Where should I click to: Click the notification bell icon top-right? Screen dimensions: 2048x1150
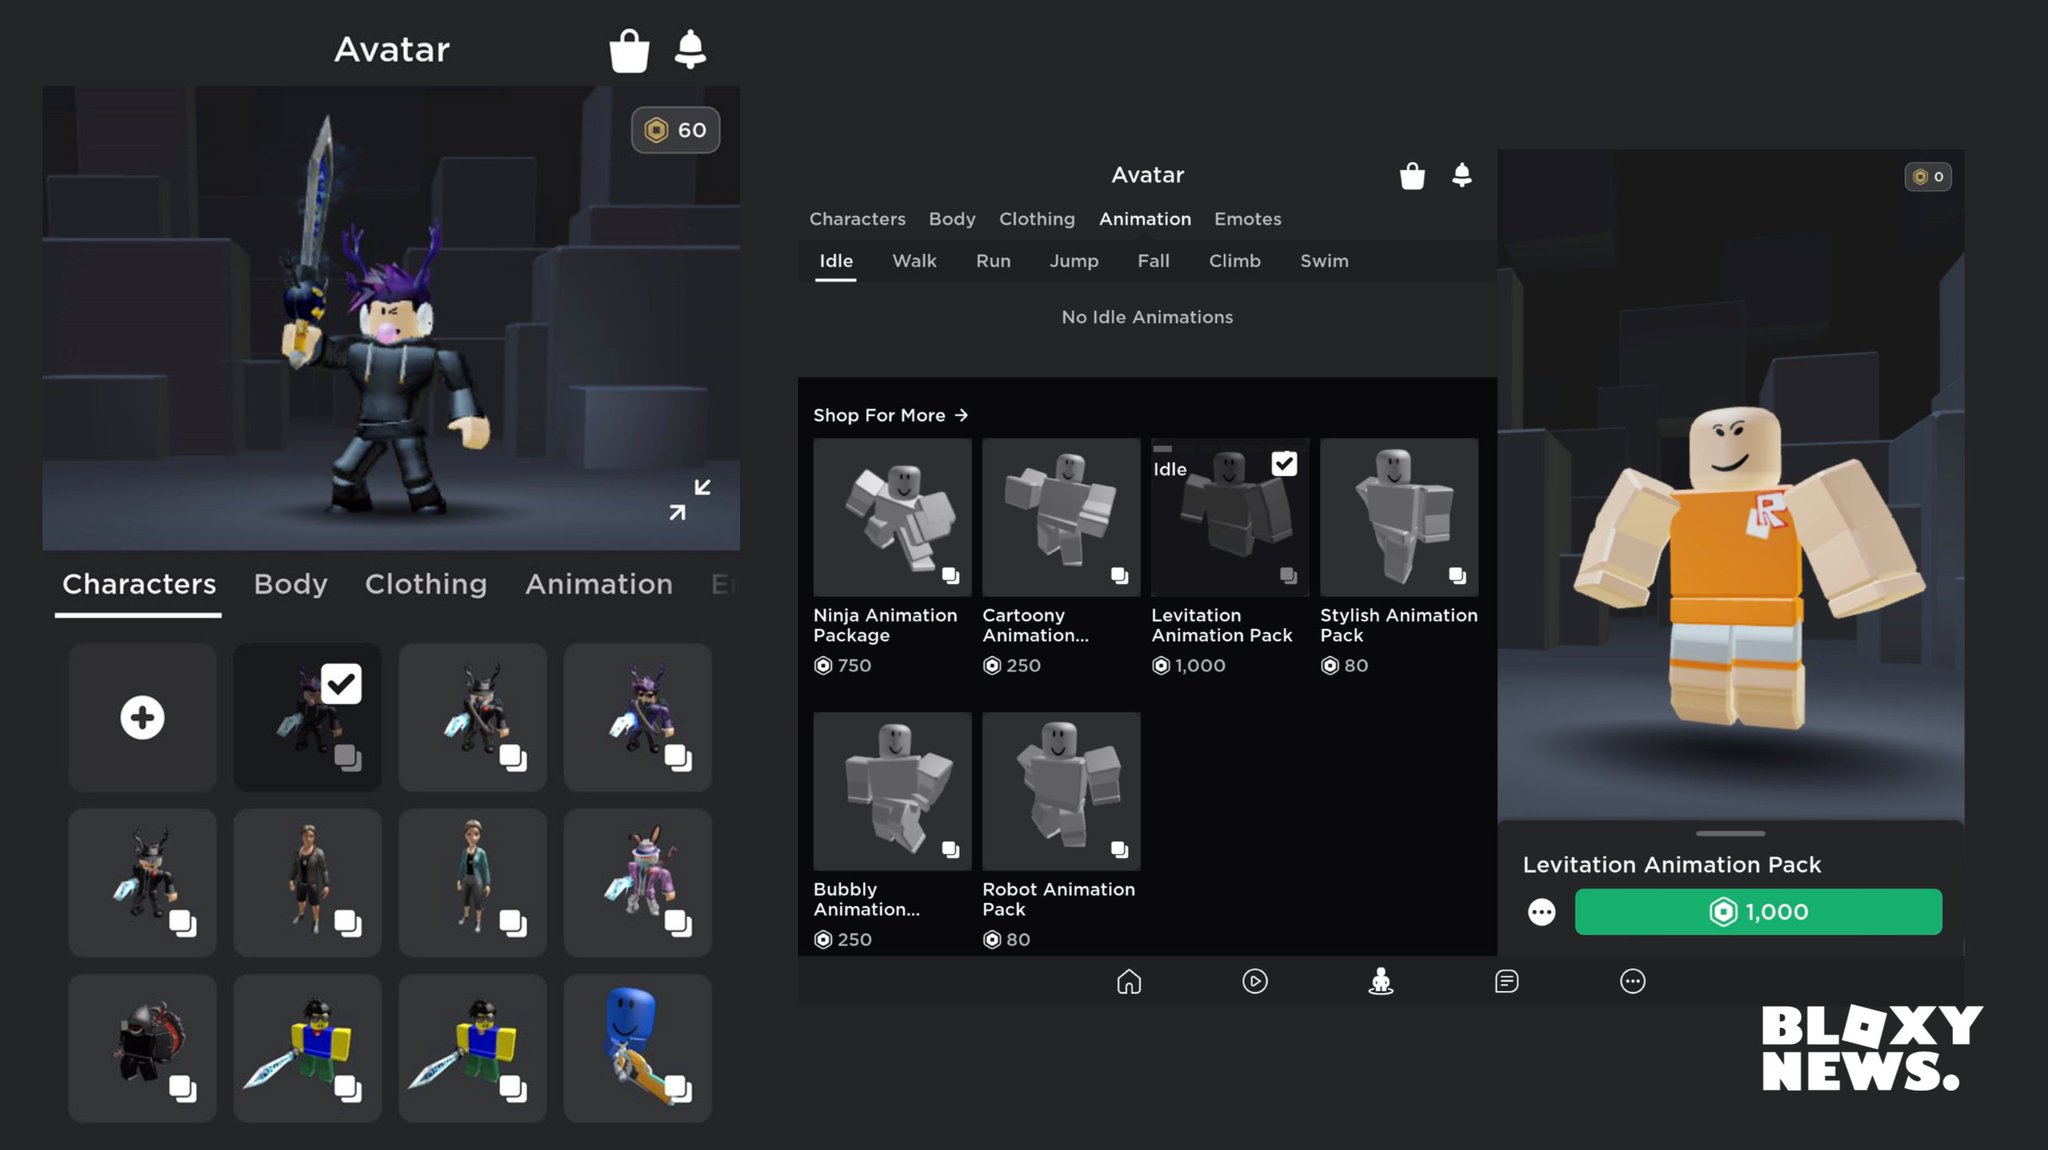tap(1463, 176)
